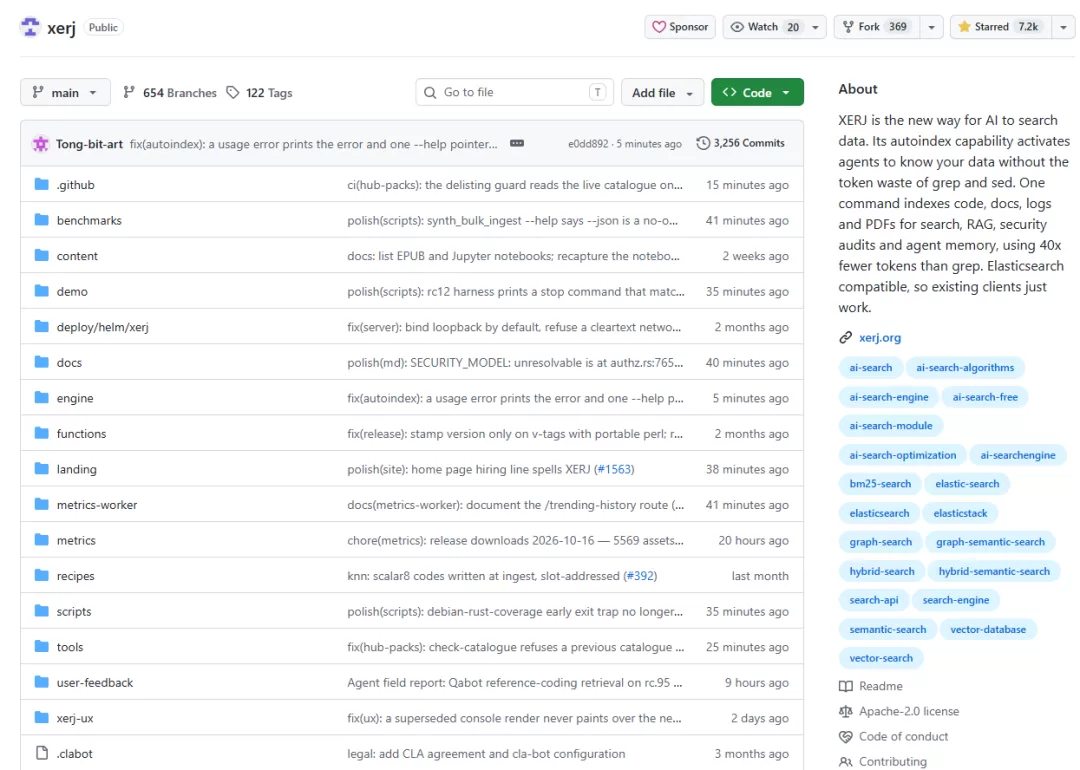Click the Tong-bit-art author avatar
Screen dimensions: 1080x770
[x=41, y=143]
